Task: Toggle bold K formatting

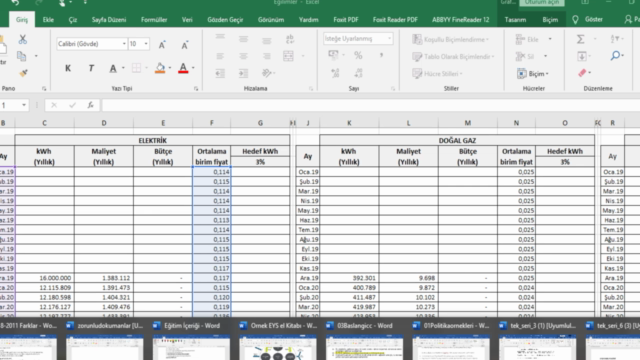Action: click(68, 68)
